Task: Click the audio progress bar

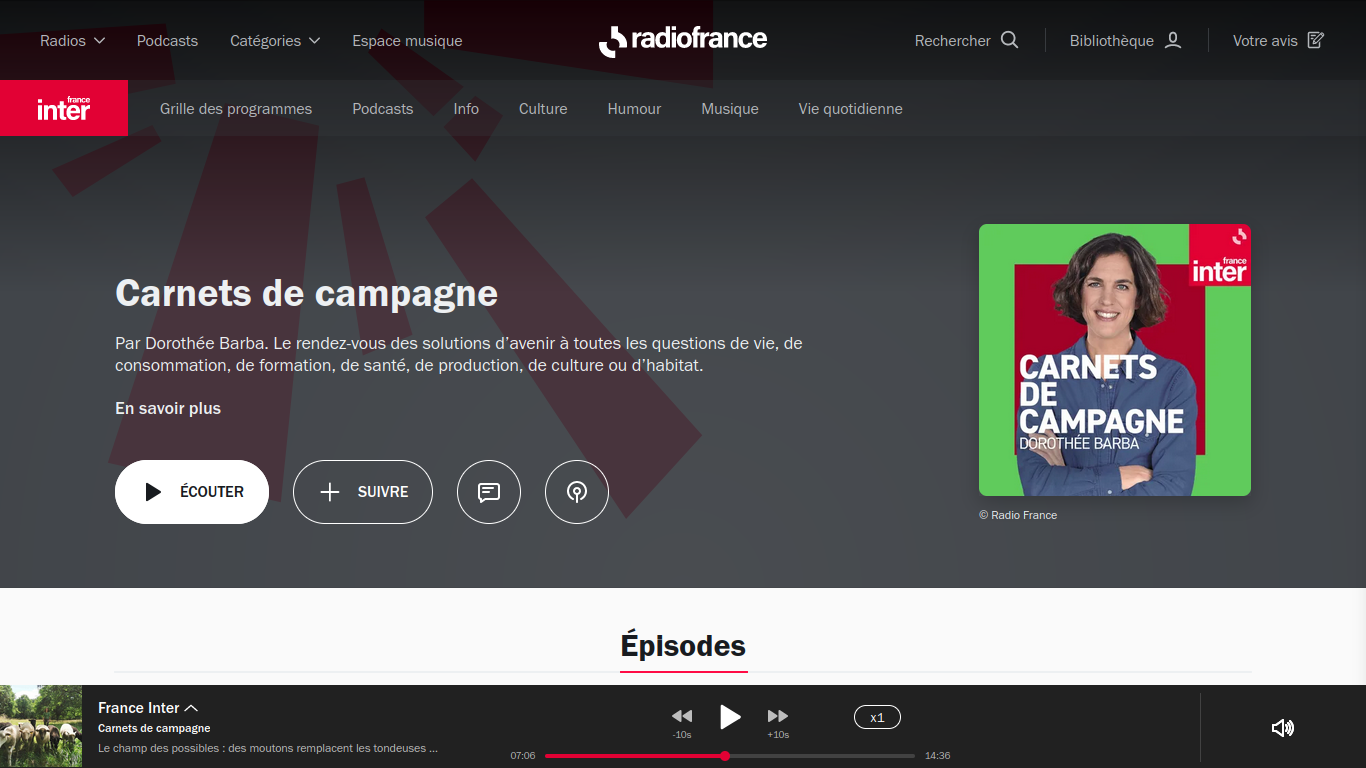Action: pos(730,756)
